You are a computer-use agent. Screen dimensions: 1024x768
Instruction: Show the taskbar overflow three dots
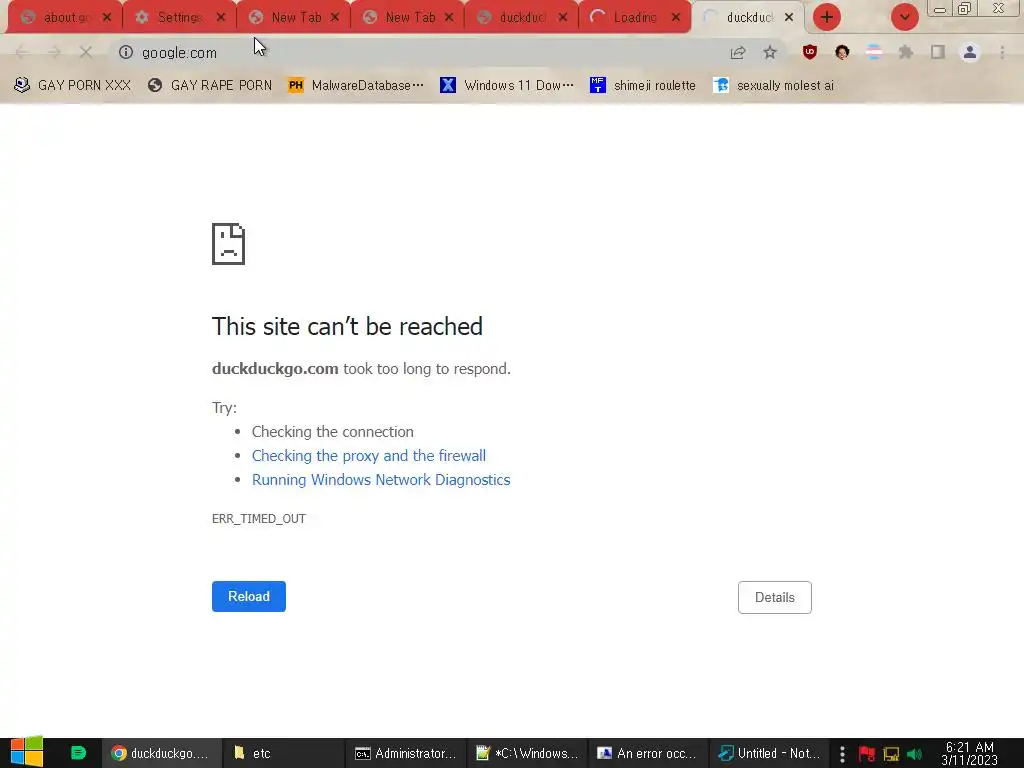pyautogui.click(x=842, y=754)
